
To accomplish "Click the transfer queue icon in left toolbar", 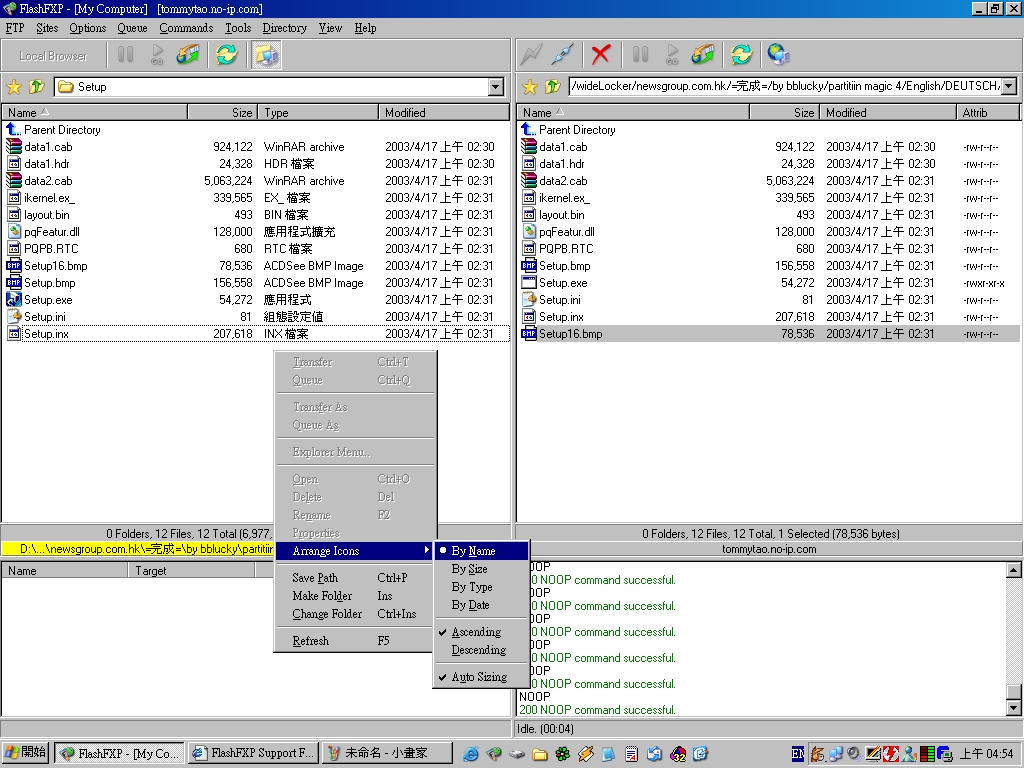I will (x=188, y=55).
